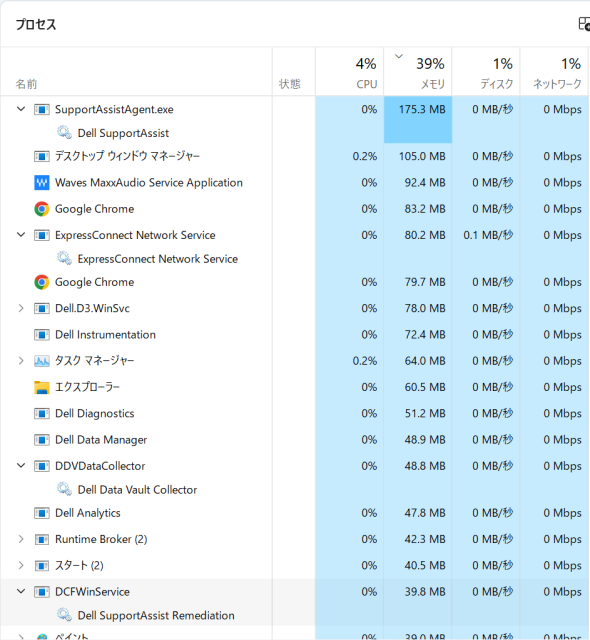The image size is (590, 640).
Task: Click the デスクトップ ウィンドウ マネージャー icon
Action: 42,156
